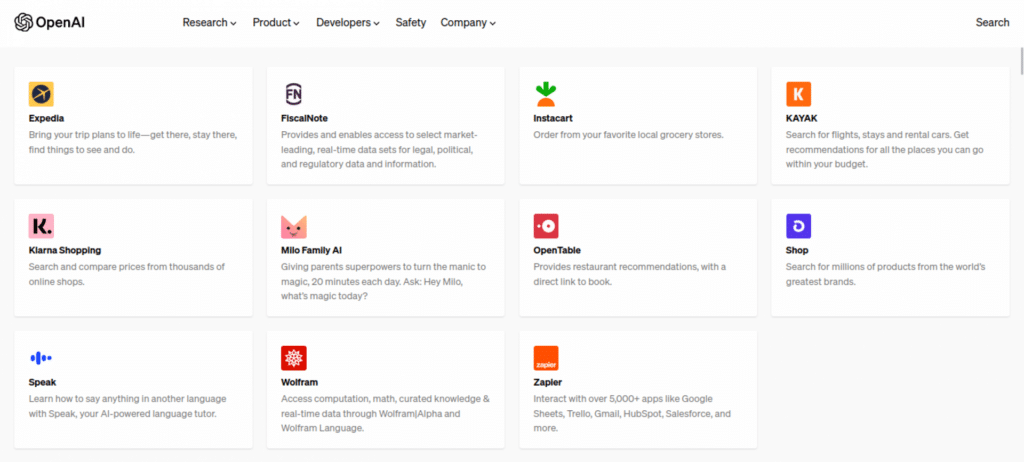Image resolution: width=1024 pixels, height=462 pixels.
Task: Click Milo's 'Giving parents superpowers' description
Action: click(383, 282)
